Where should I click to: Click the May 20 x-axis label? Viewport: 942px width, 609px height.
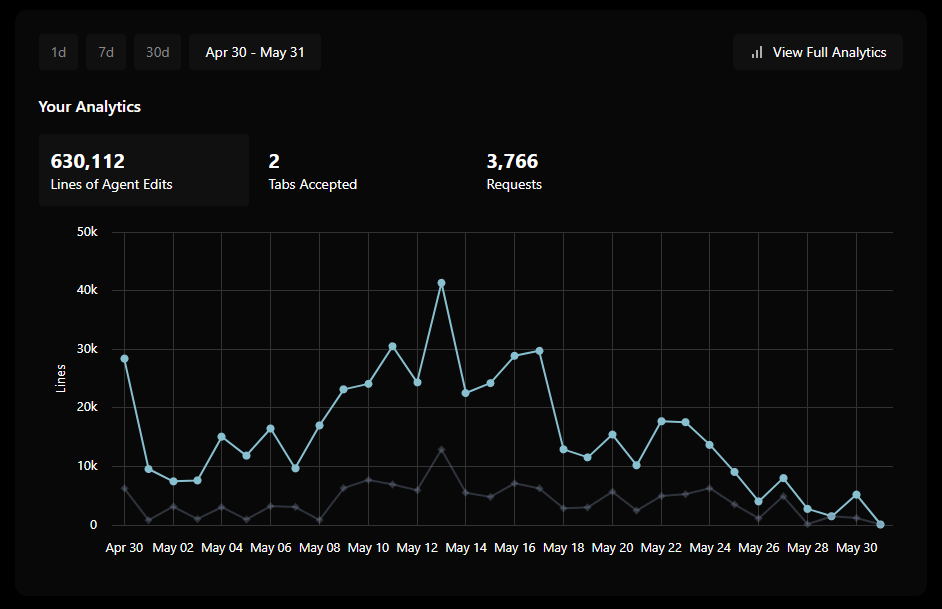(x=612, y=548)
